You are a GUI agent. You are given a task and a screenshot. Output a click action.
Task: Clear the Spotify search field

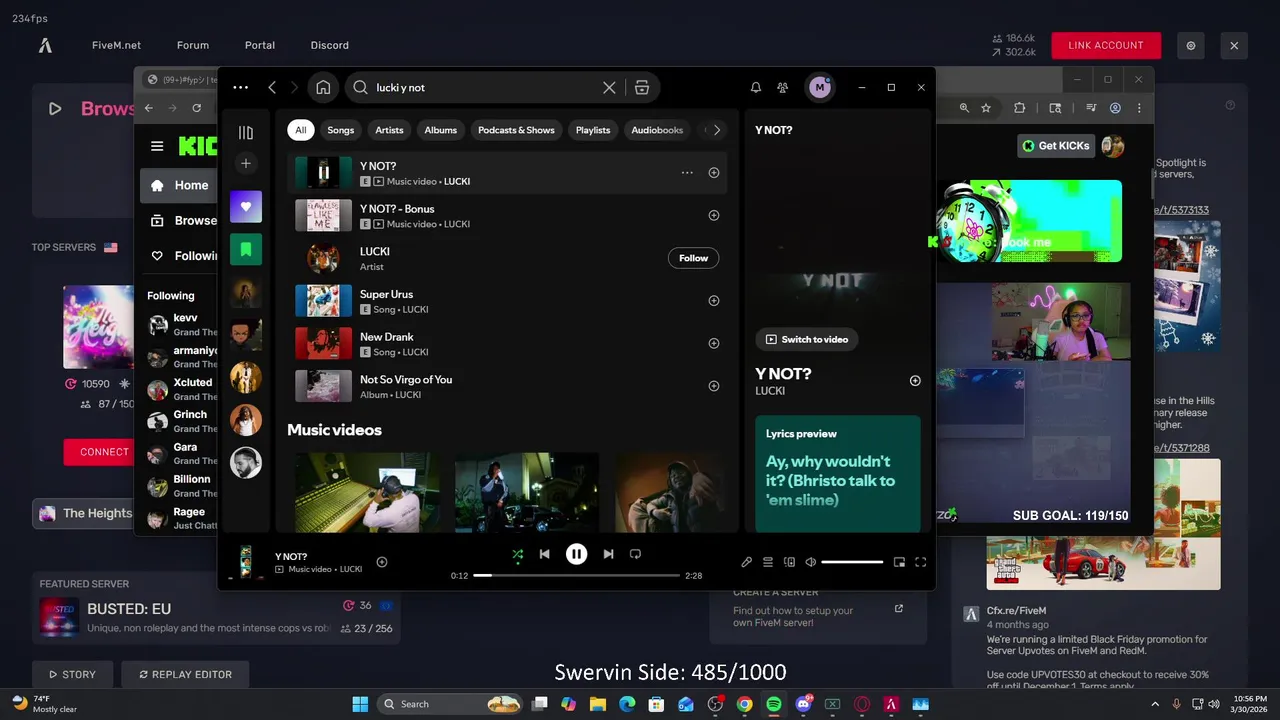[x=609, y=87]
